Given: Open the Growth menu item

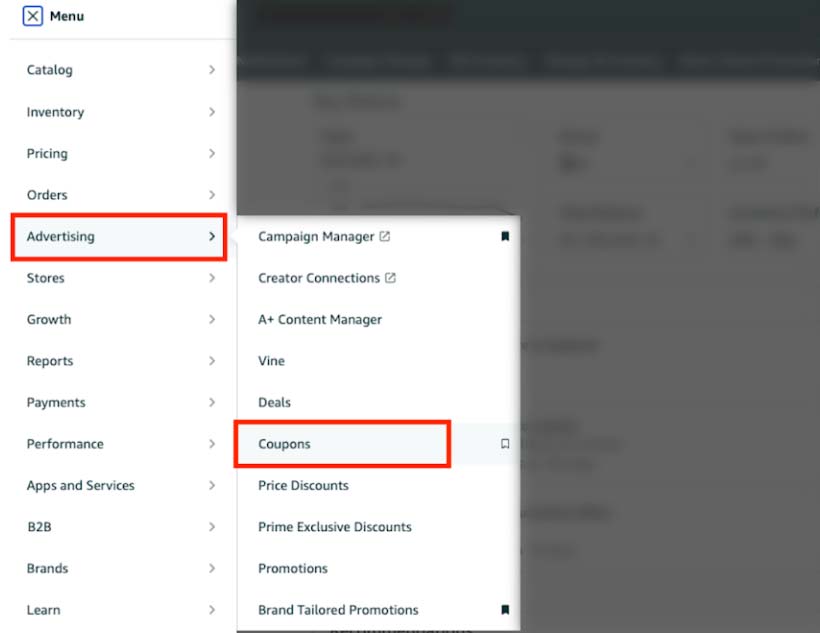Looking at the screenshot, I should point(49,320).
